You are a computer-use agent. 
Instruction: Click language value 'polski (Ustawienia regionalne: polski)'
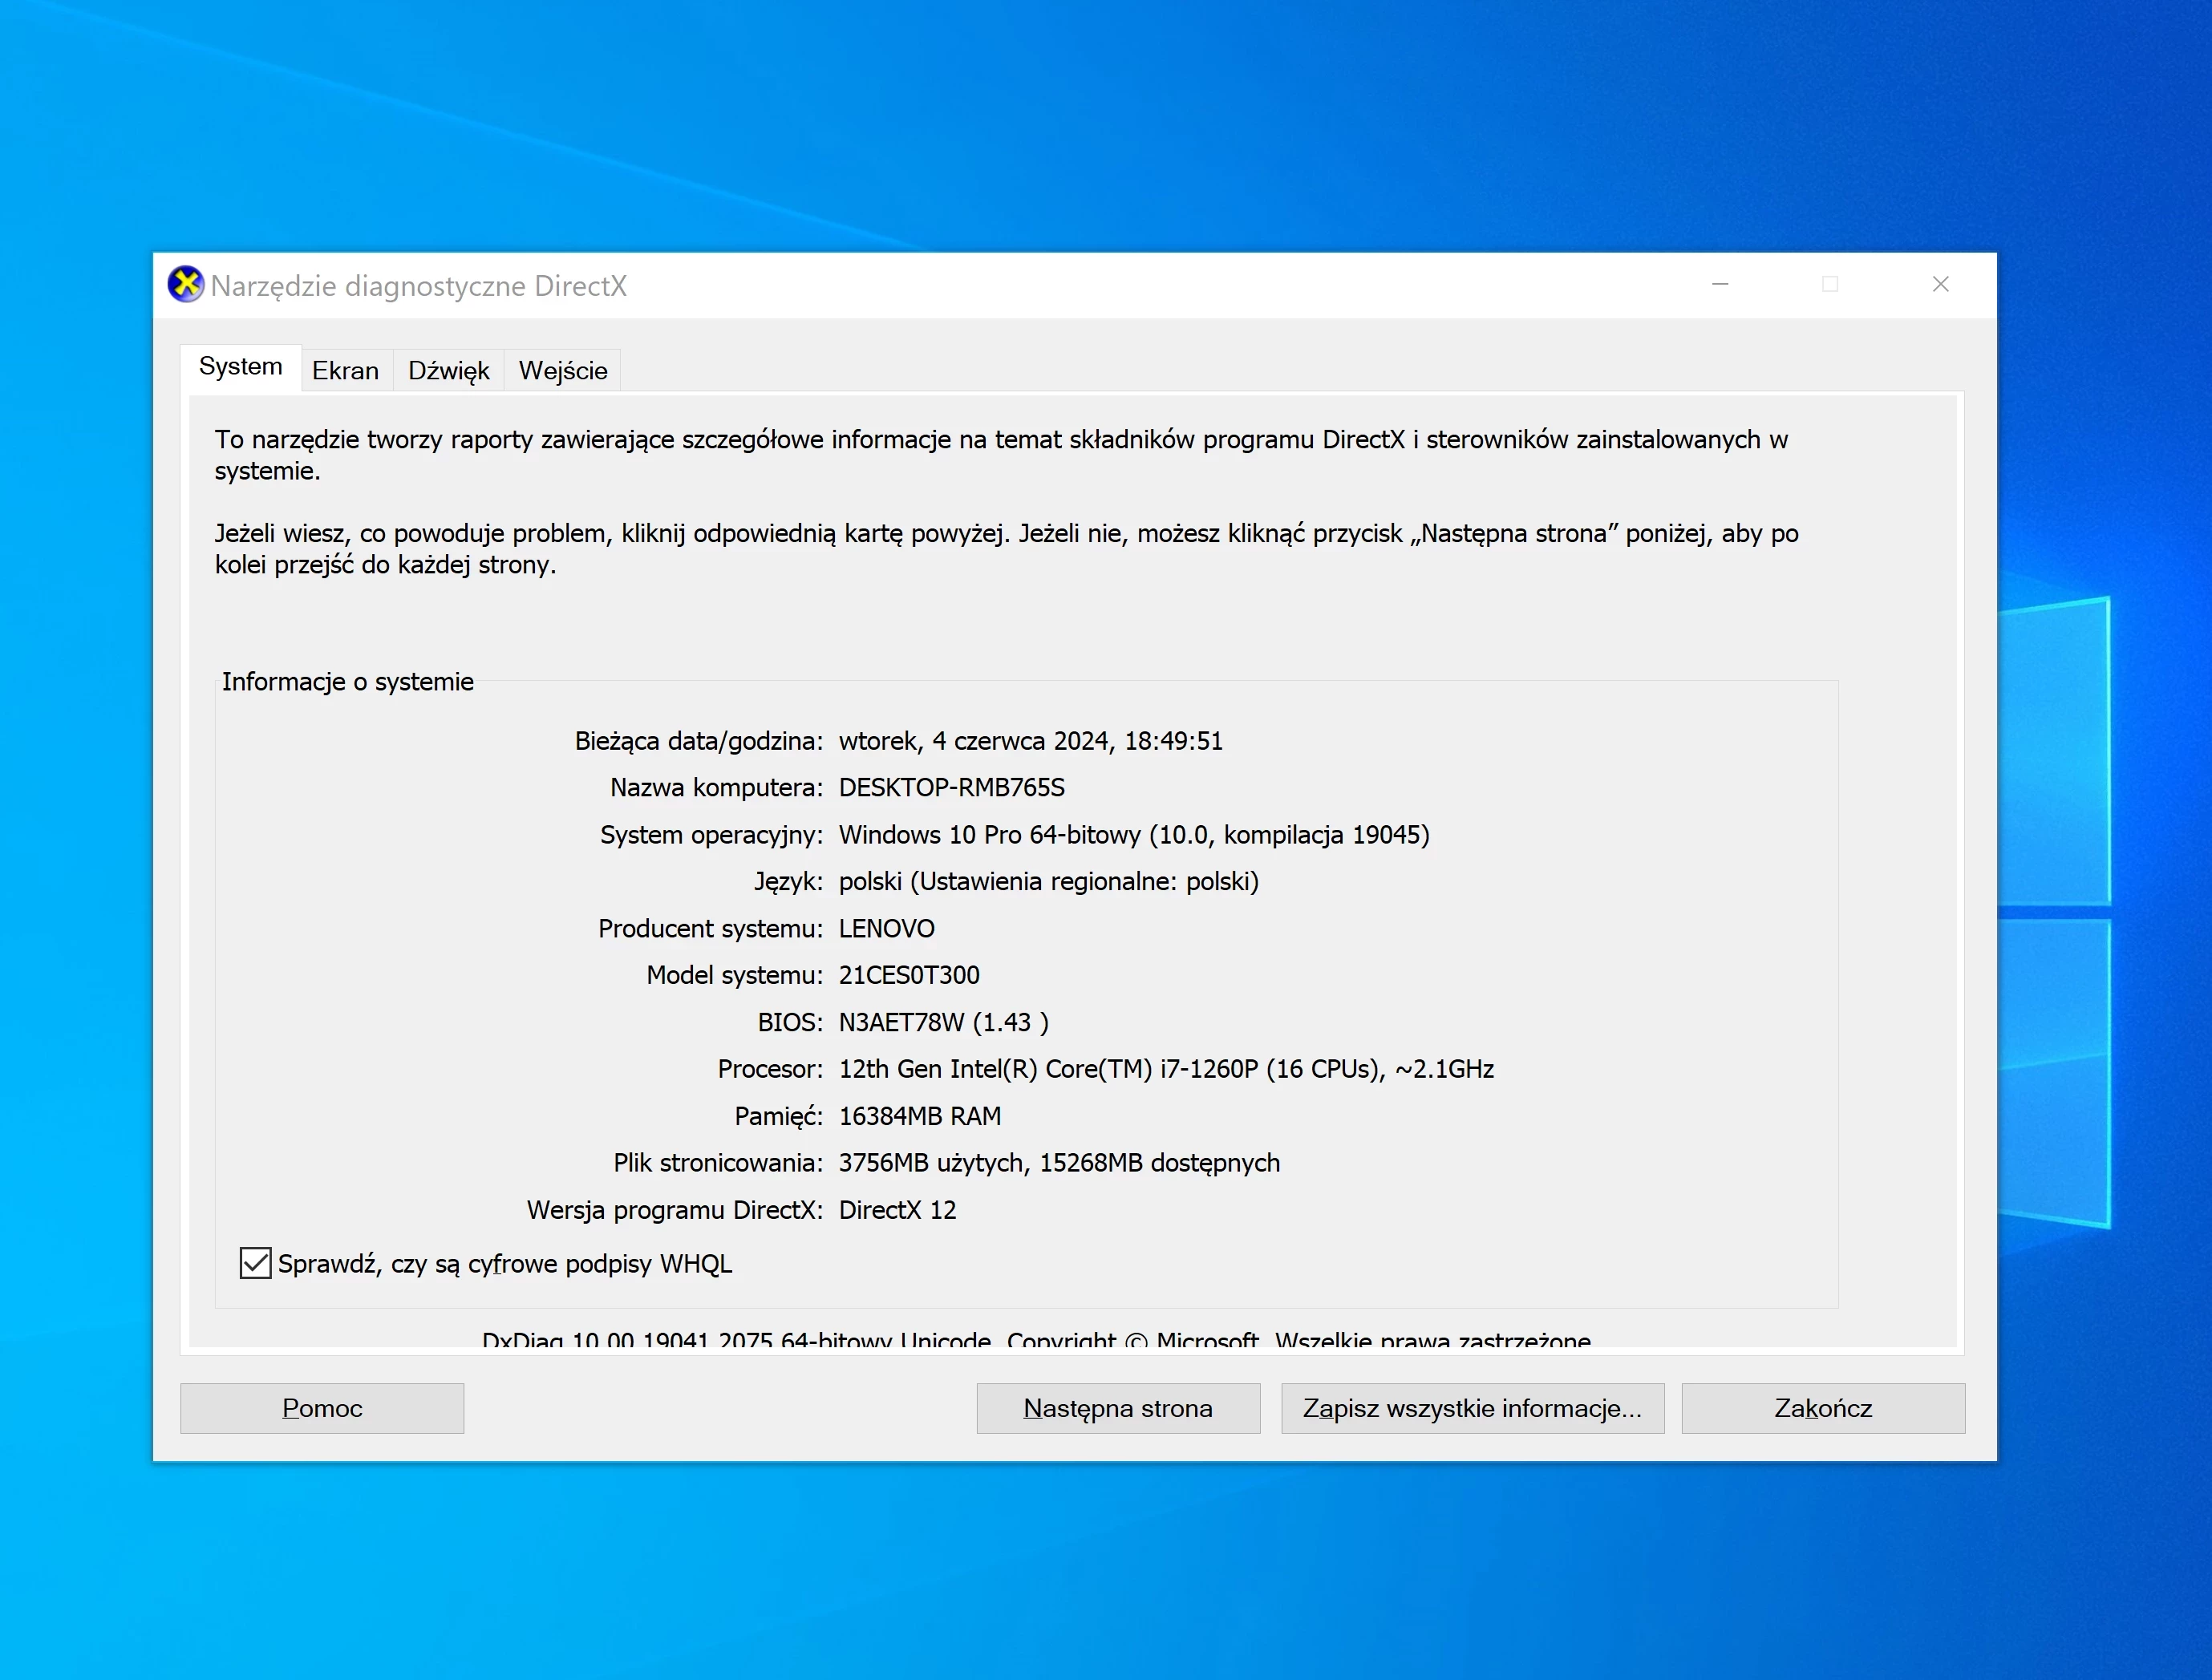point(1049,882)
